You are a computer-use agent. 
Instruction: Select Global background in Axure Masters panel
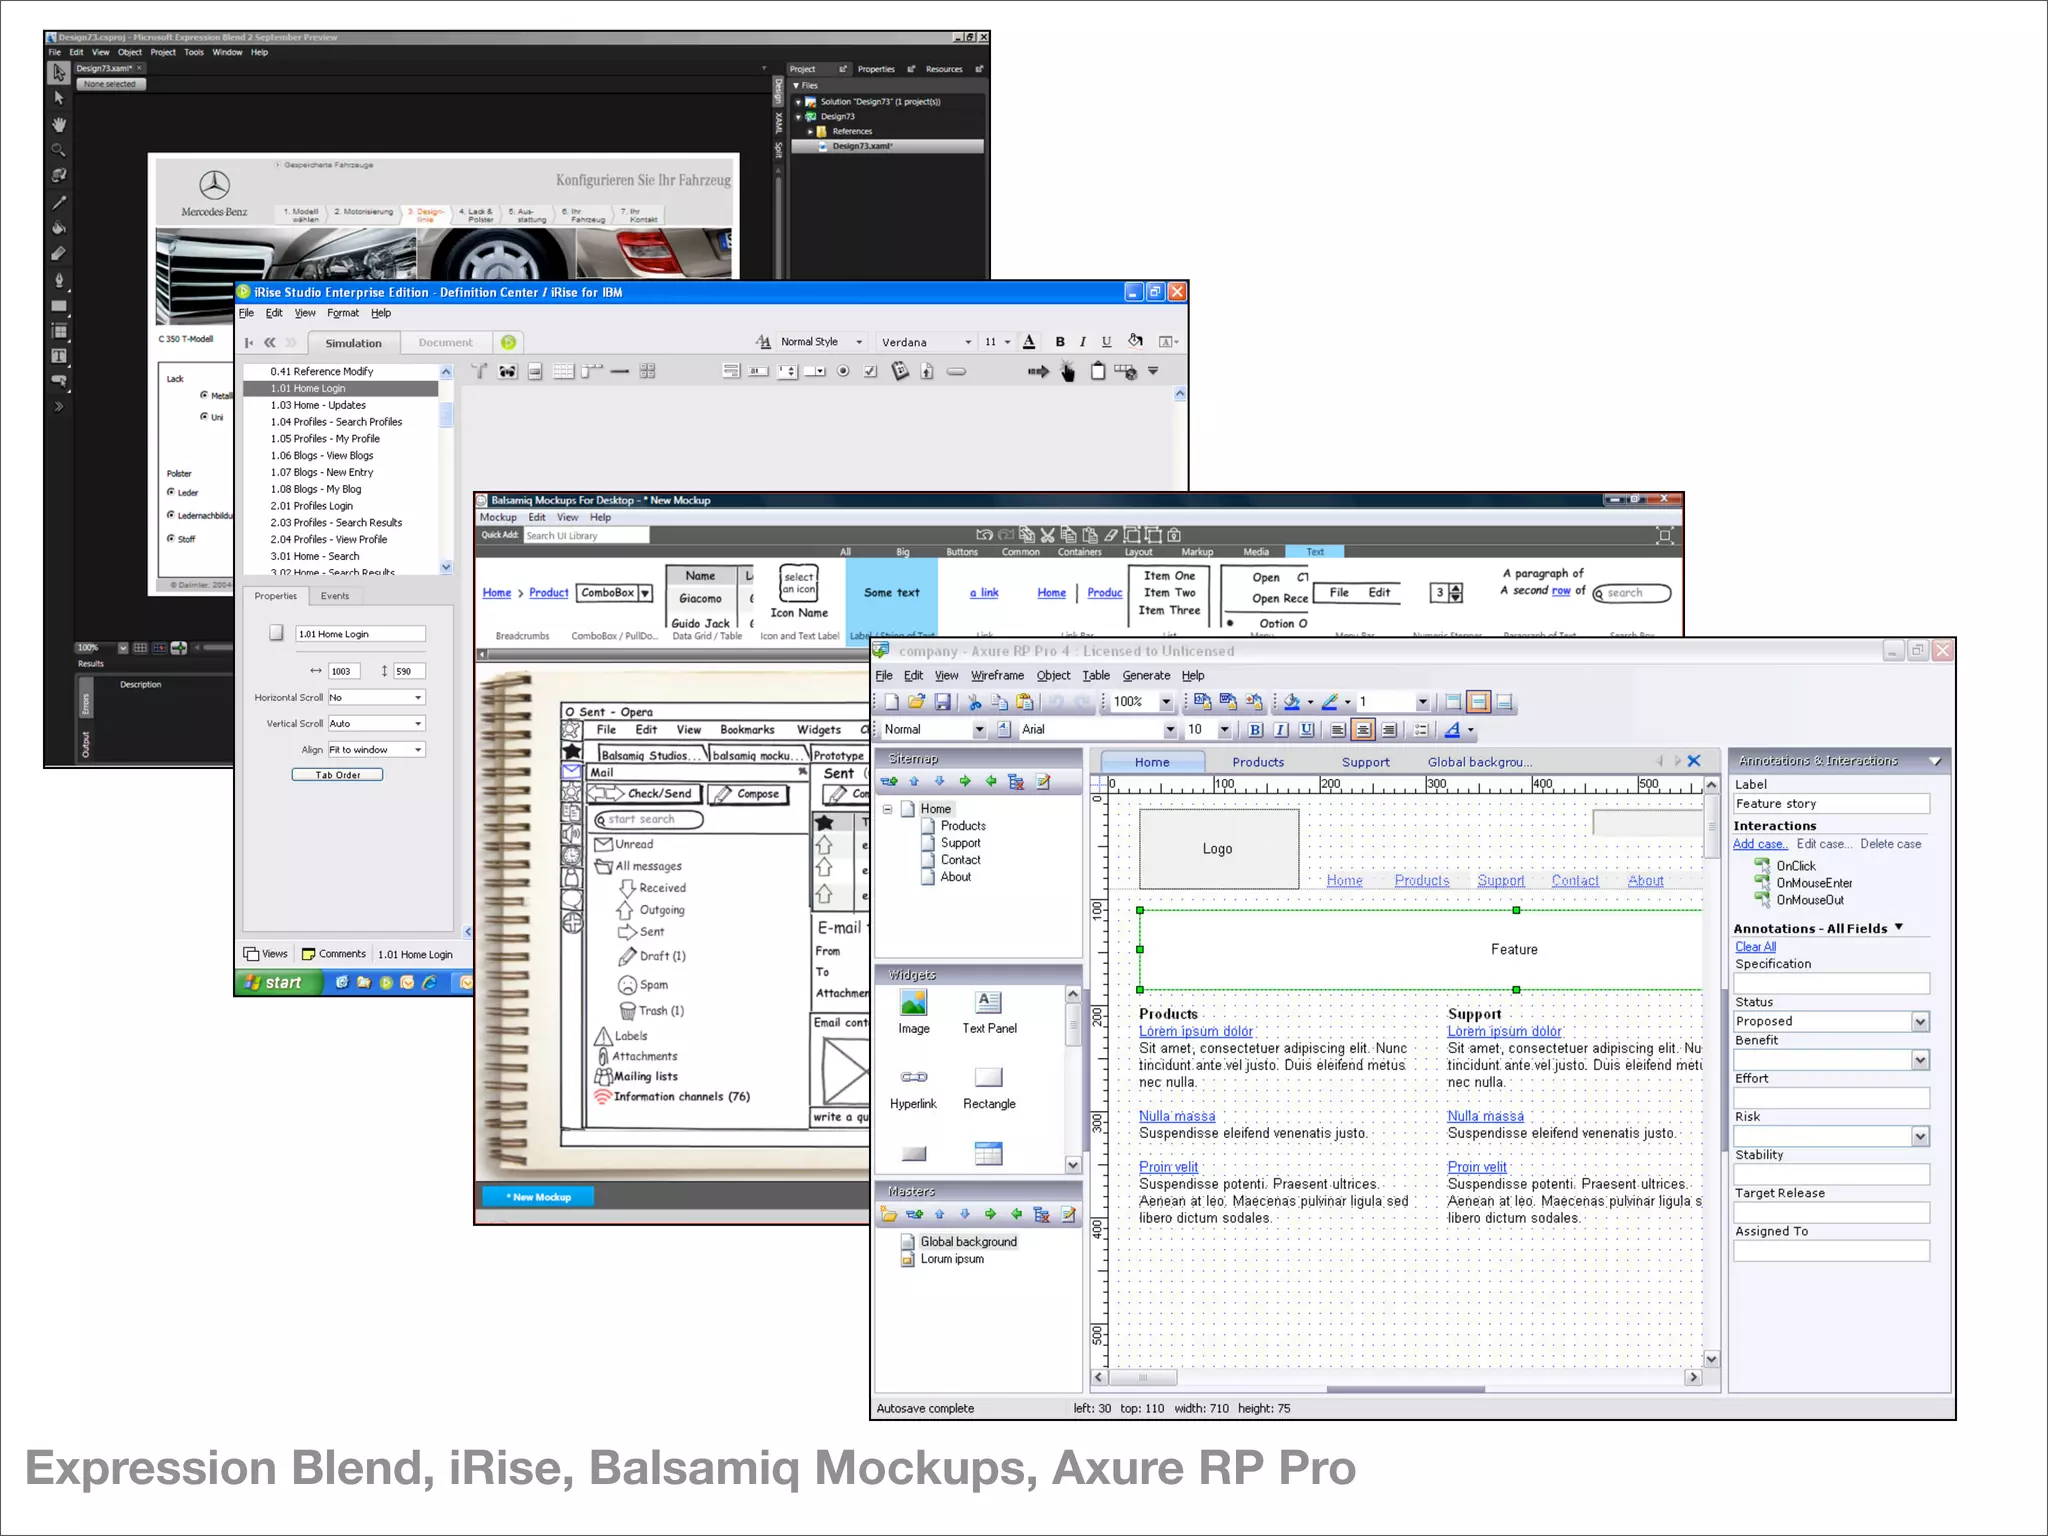pyautogui.click(x=968, y=1242)
